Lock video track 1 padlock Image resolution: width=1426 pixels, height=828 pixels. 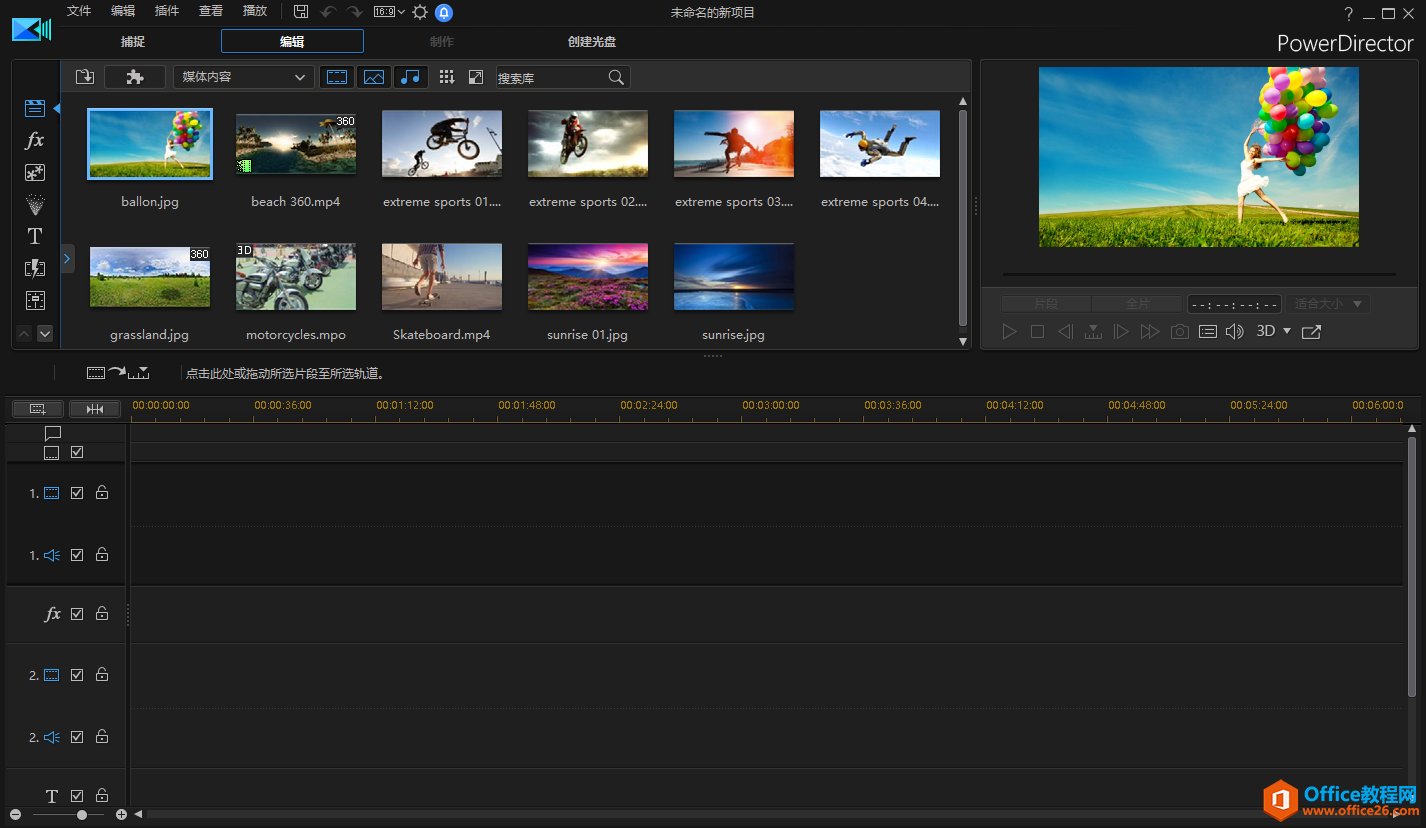(102, 492)
